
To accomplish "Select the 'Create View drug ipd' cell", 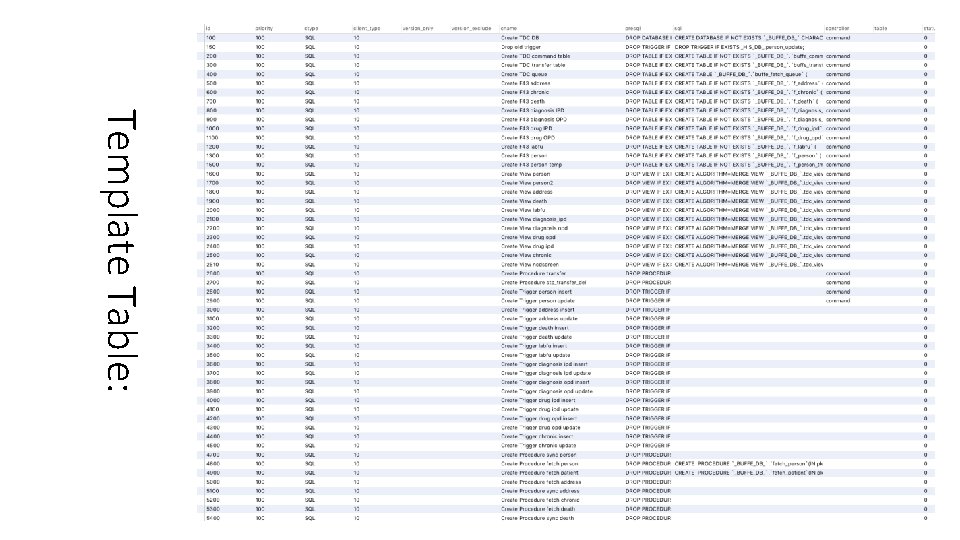I will point(528,246).
